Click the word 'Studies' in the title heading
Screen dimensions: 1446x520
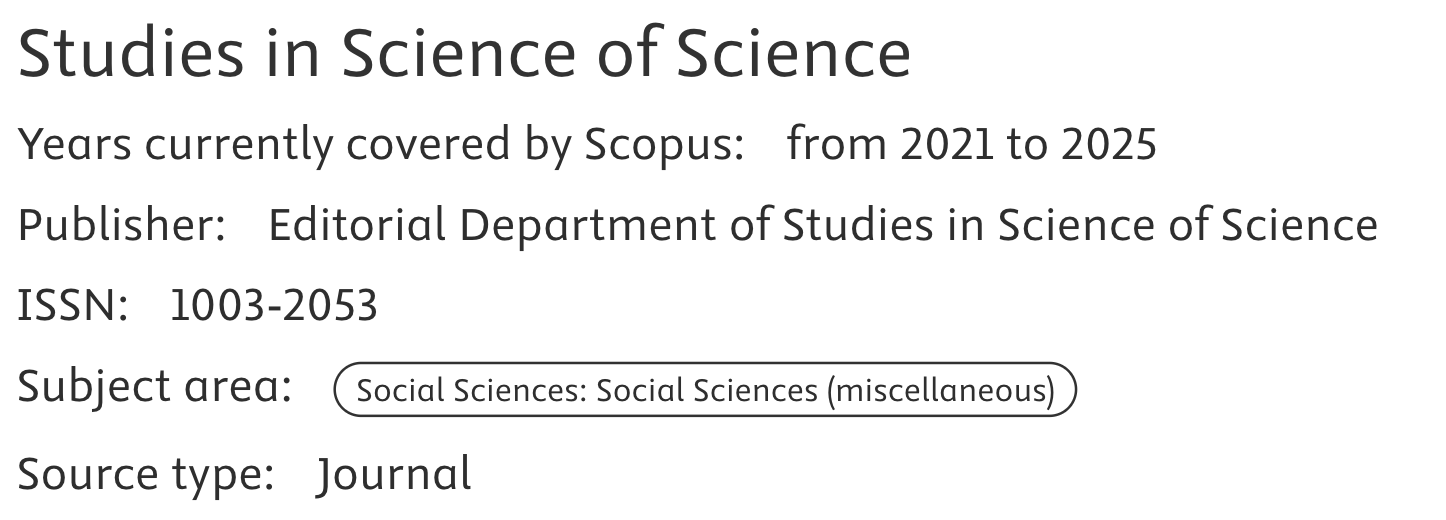pyautogui.click(x=130, y=53)
